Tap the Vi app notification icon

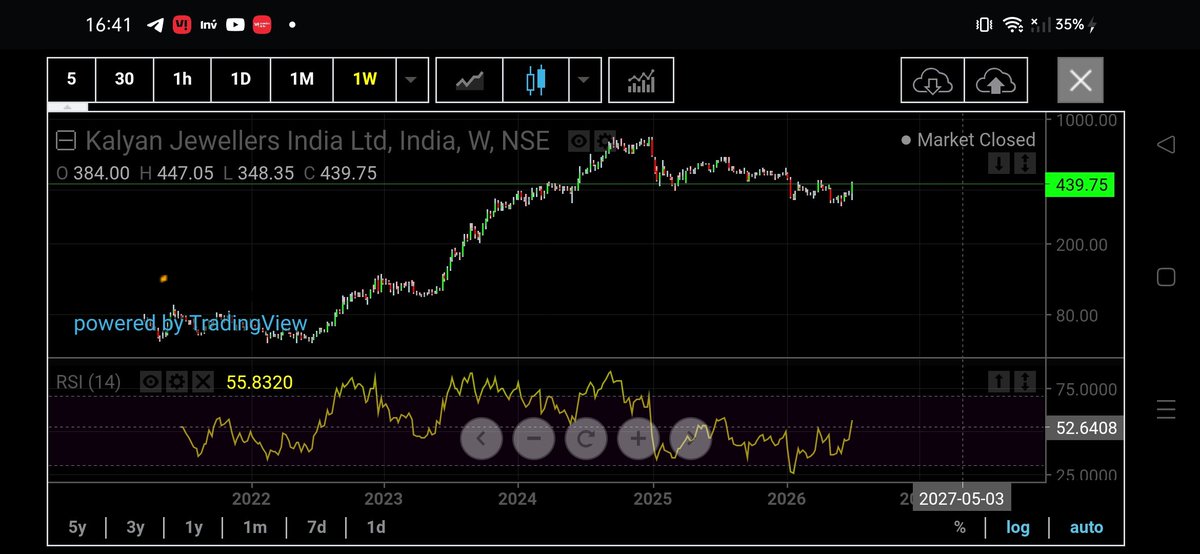183,24
